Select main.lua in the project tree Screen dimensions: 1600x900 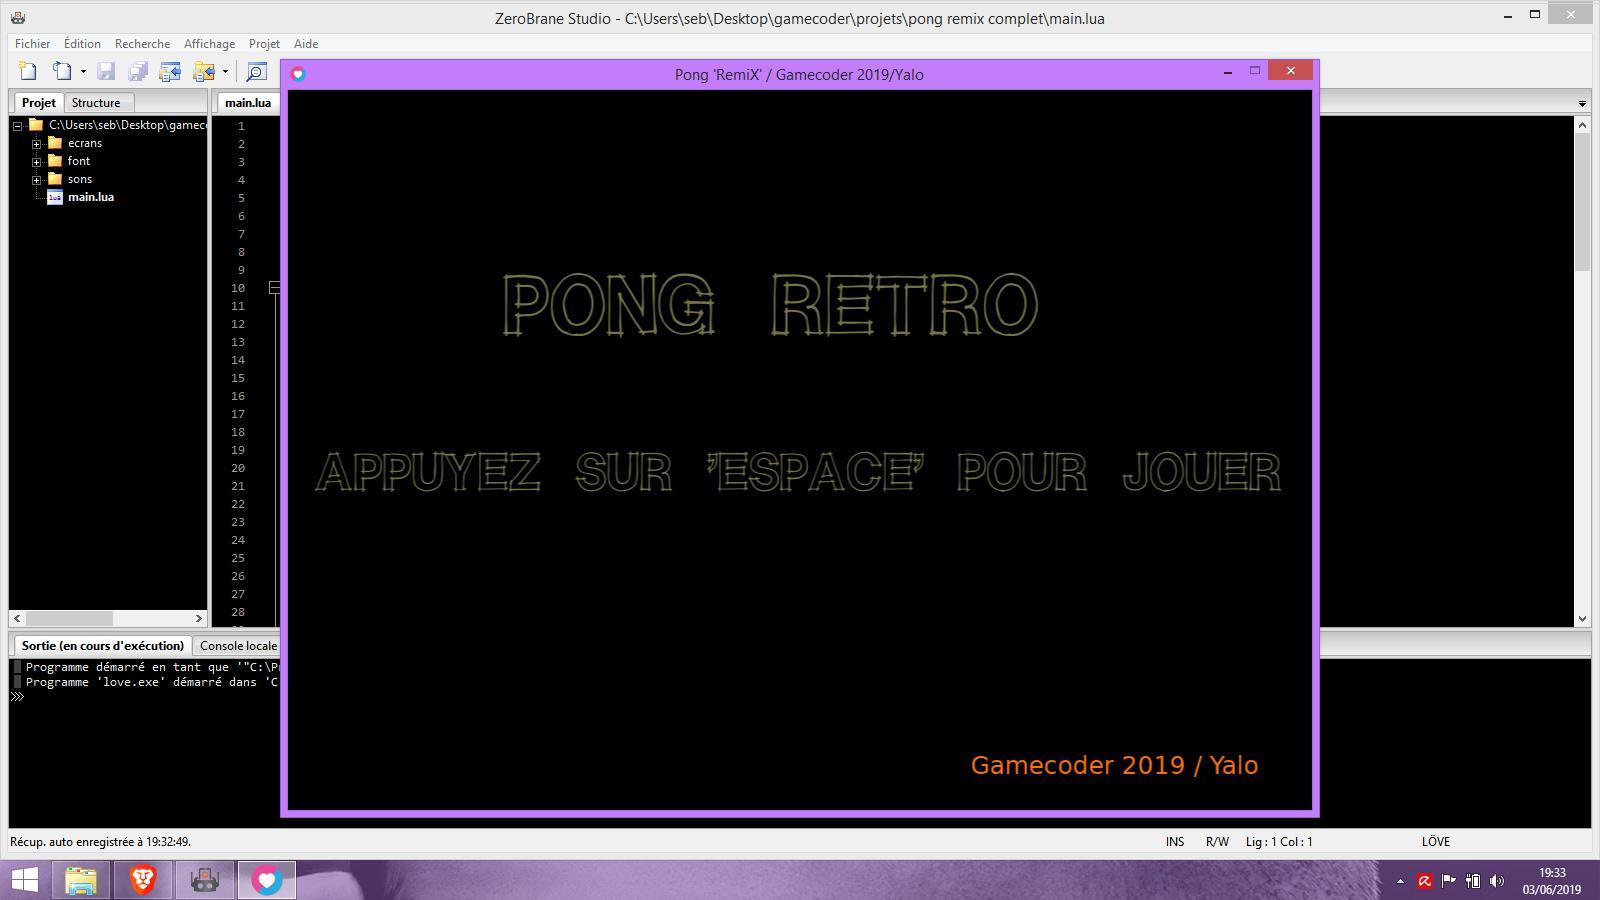[x=90, y=197]
